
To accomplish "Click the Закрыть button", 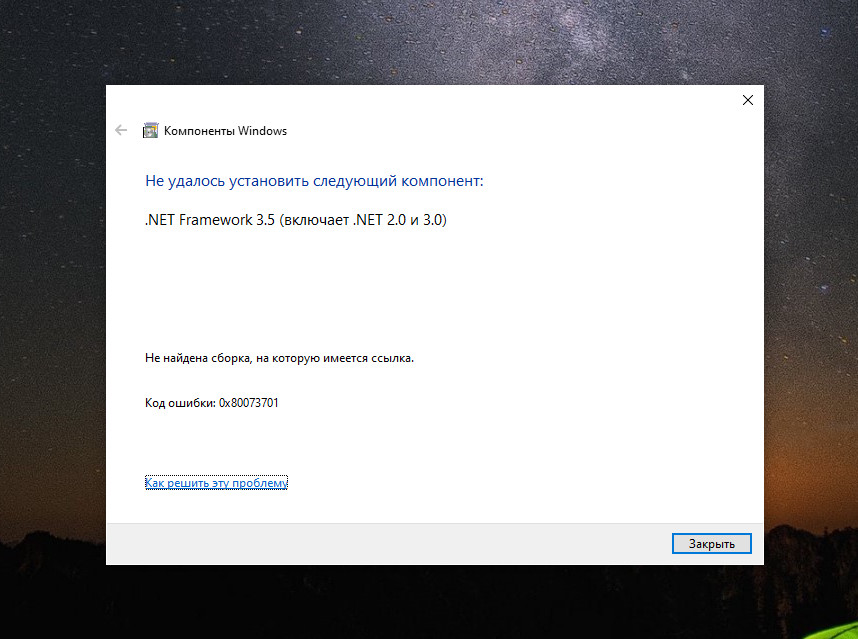I will (711, 543).
